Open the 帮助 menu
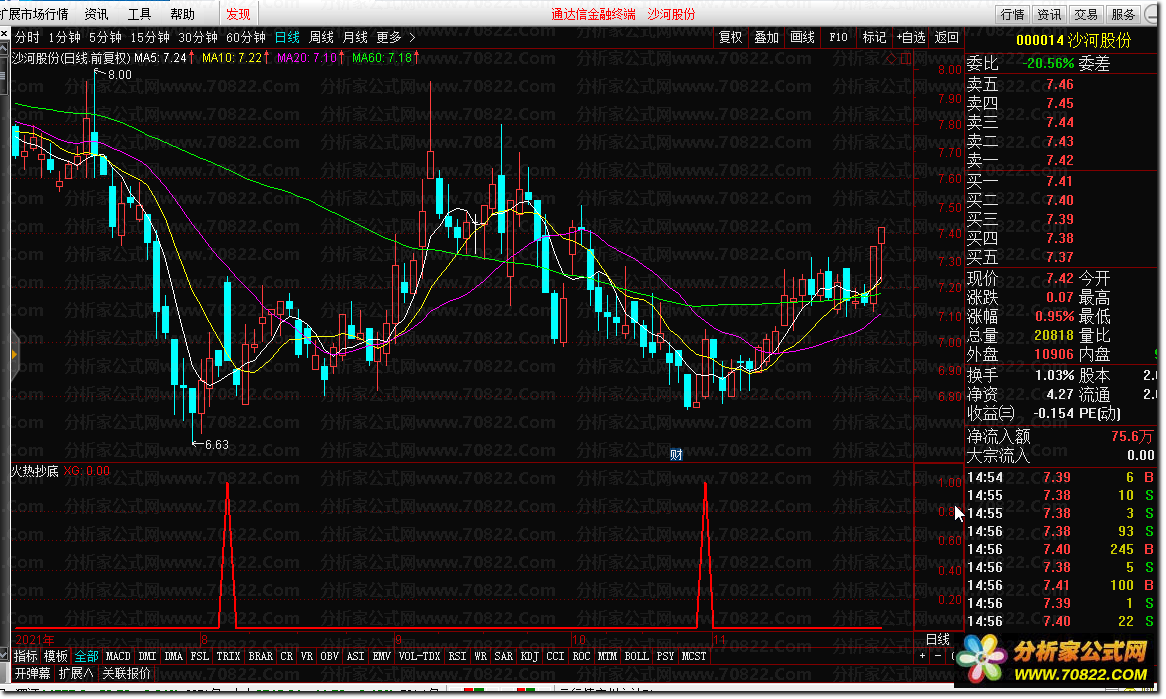Screen dimensions: 1166x699 (182, 14)
